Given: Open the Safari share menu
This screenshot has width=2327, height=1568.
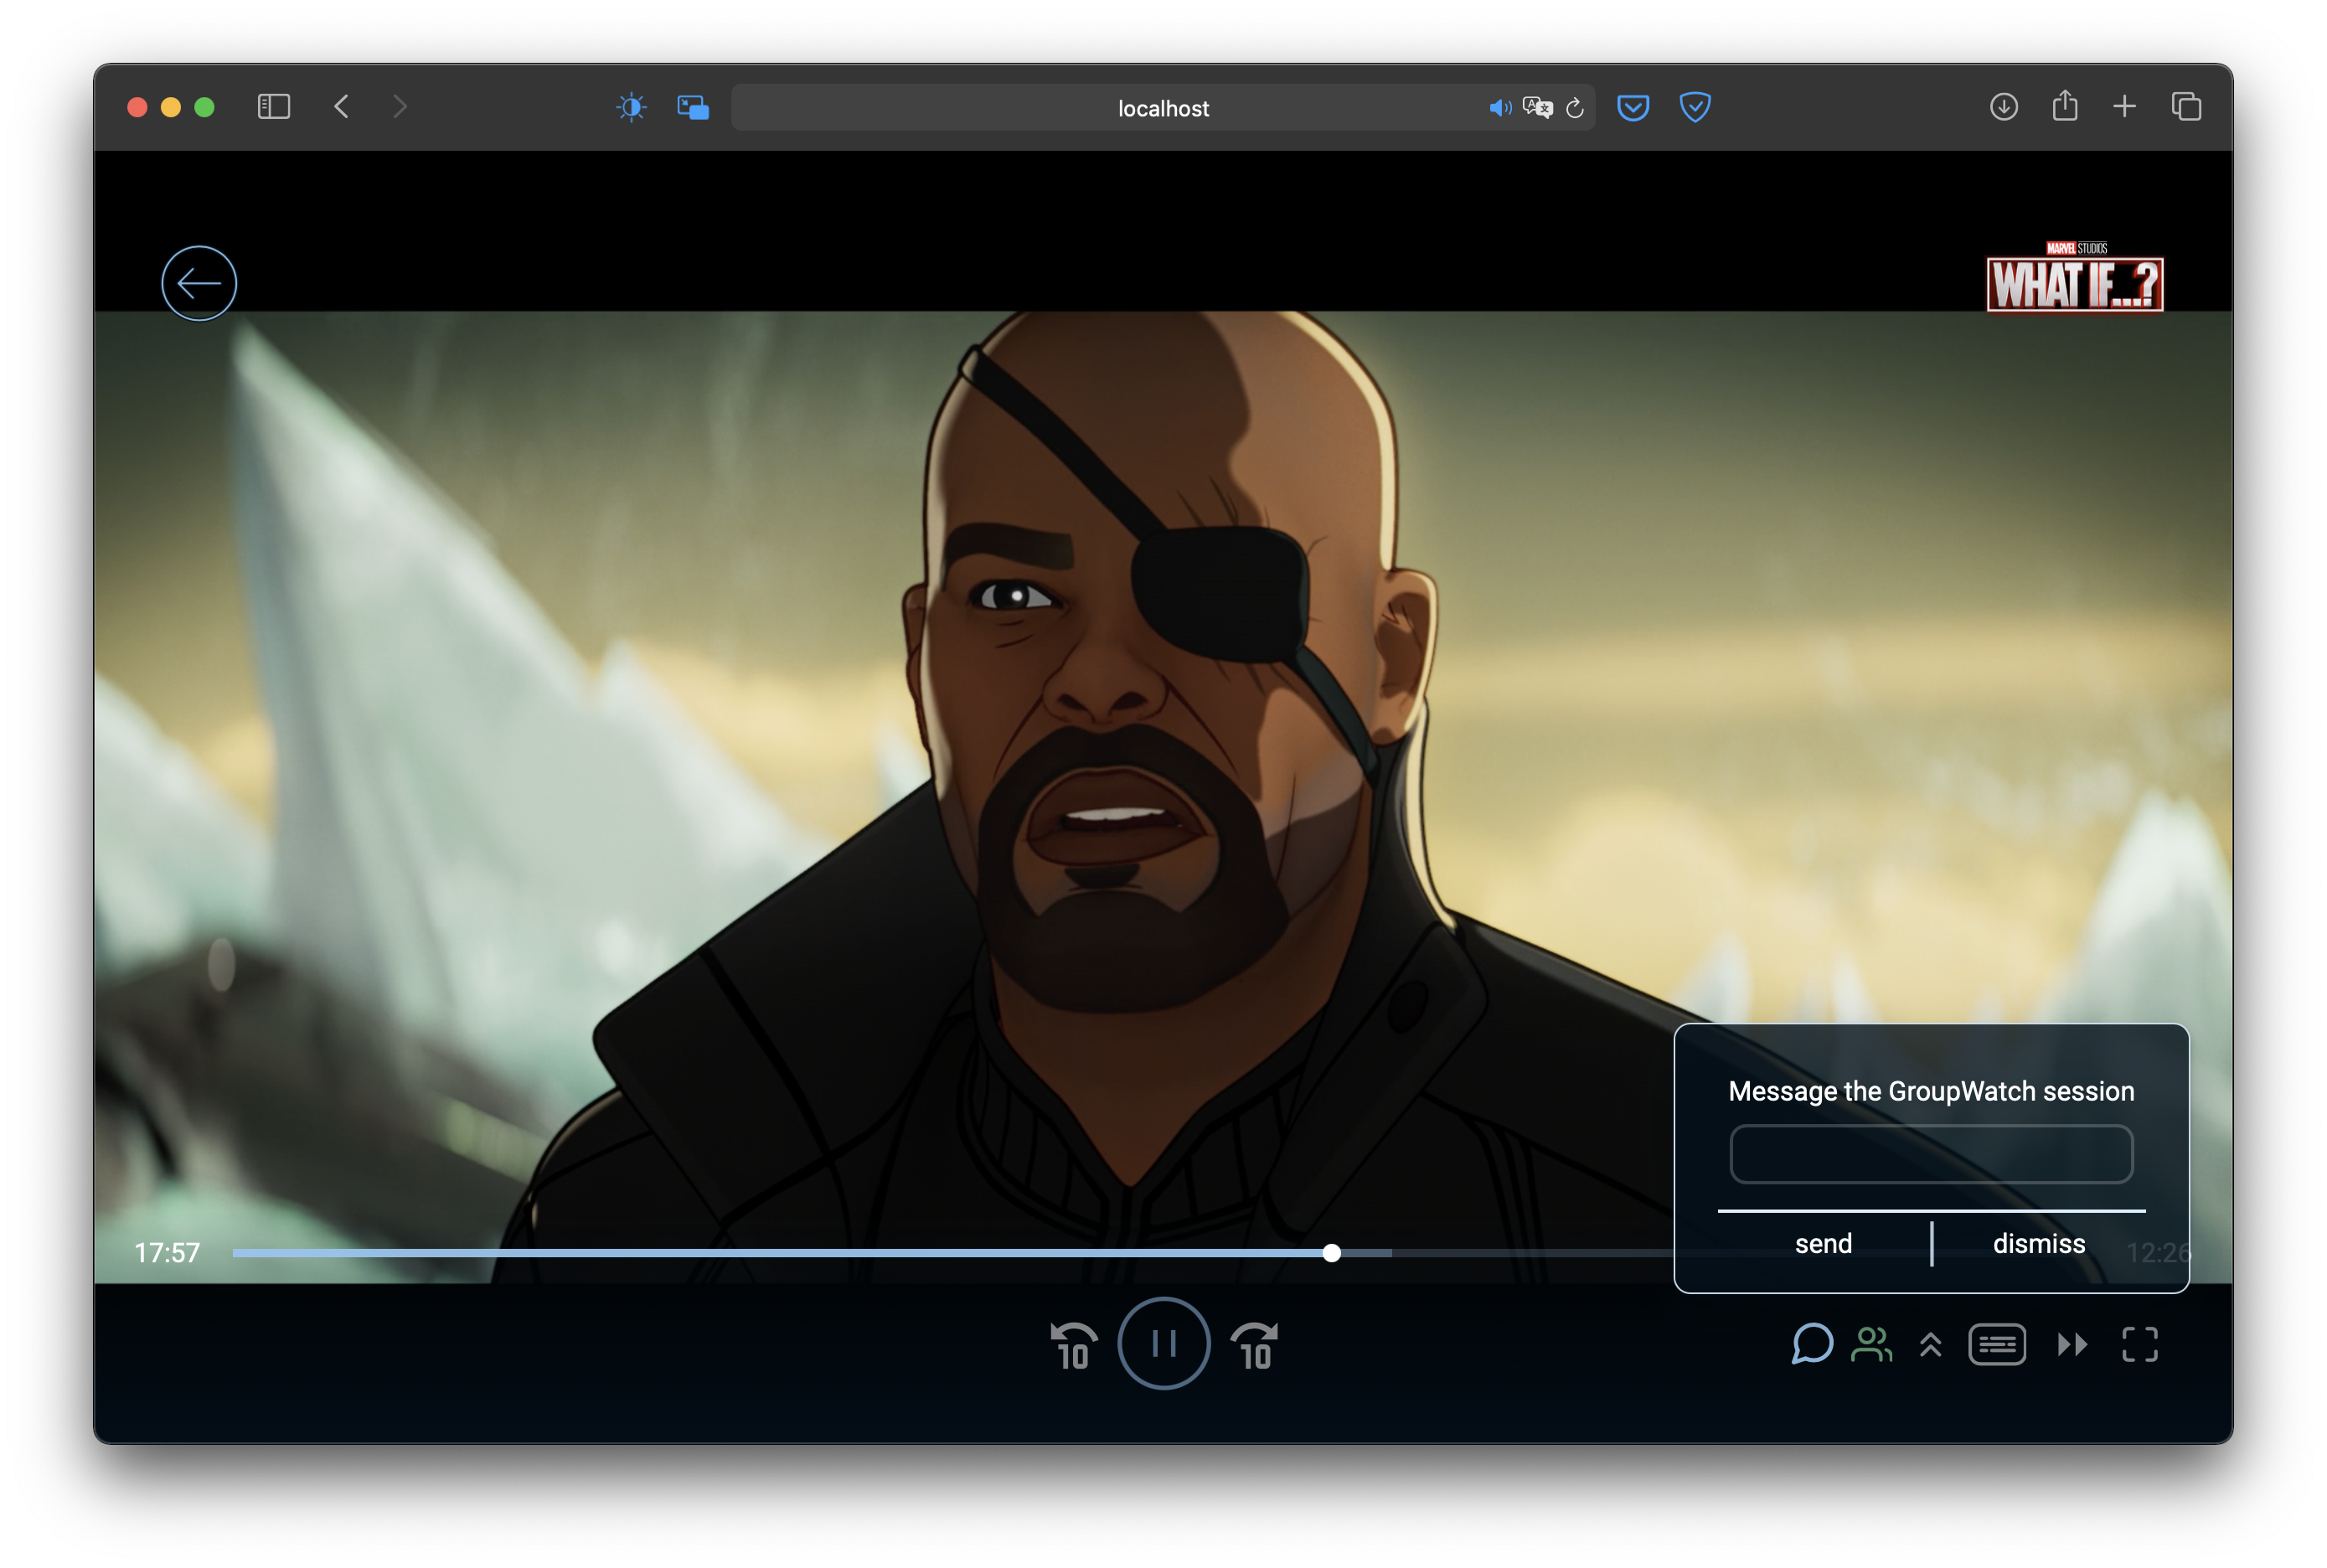Looking at the screenshot, I should point(2064,107).
